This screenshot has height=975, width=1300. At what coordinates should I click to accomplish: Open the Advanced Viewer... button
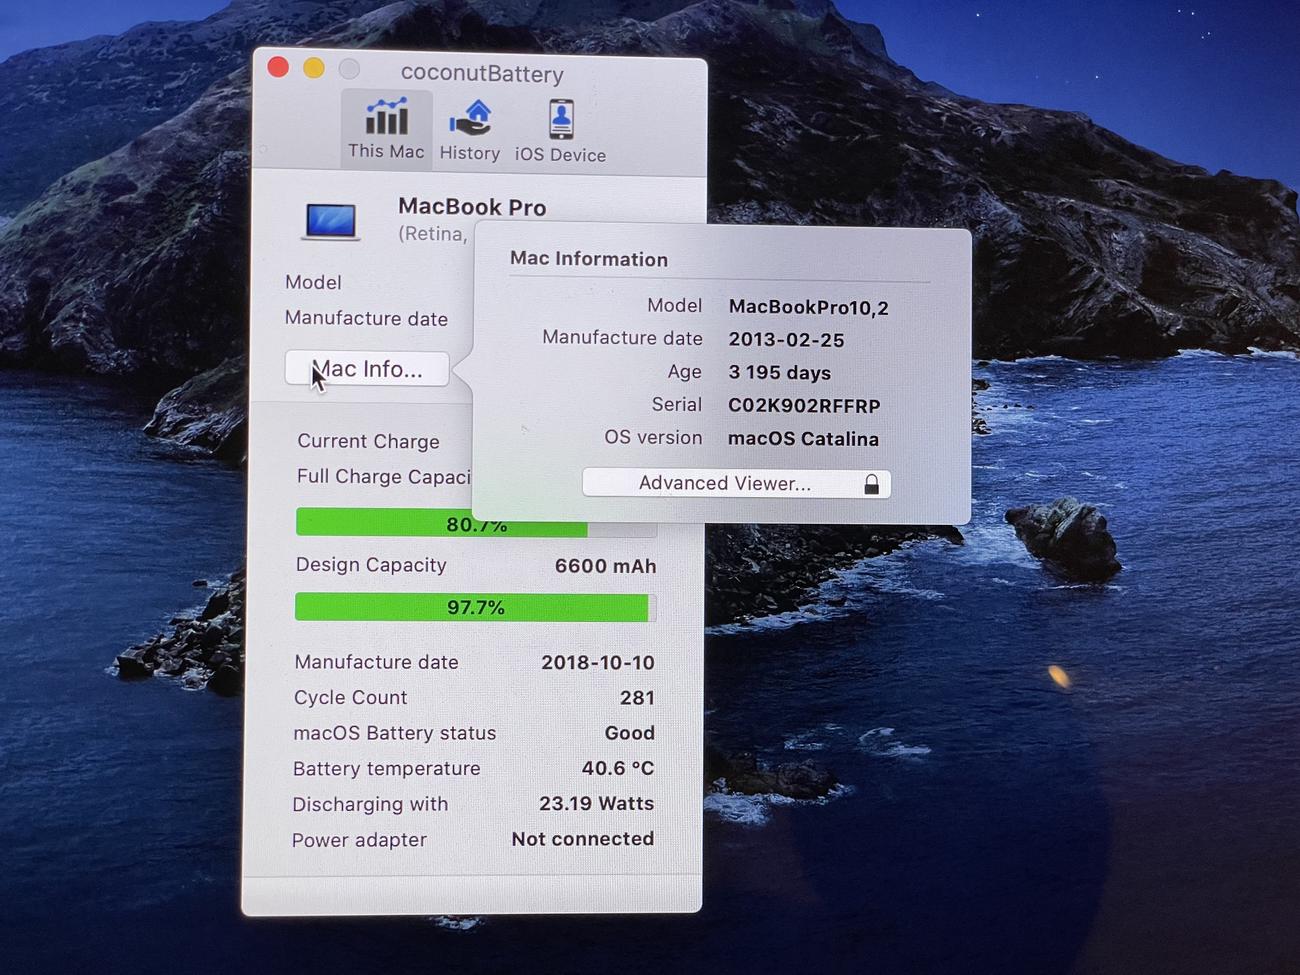(736, 483)
